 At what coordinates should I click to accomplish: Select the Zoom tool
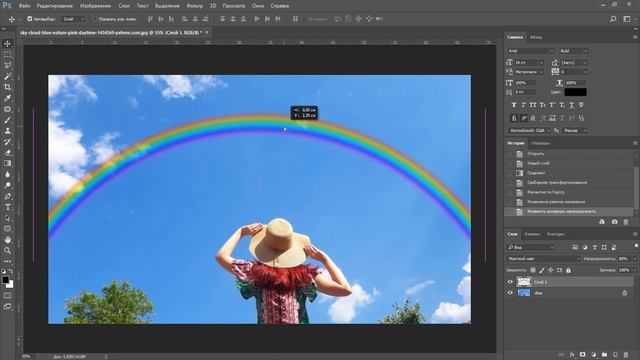[7, 250]
